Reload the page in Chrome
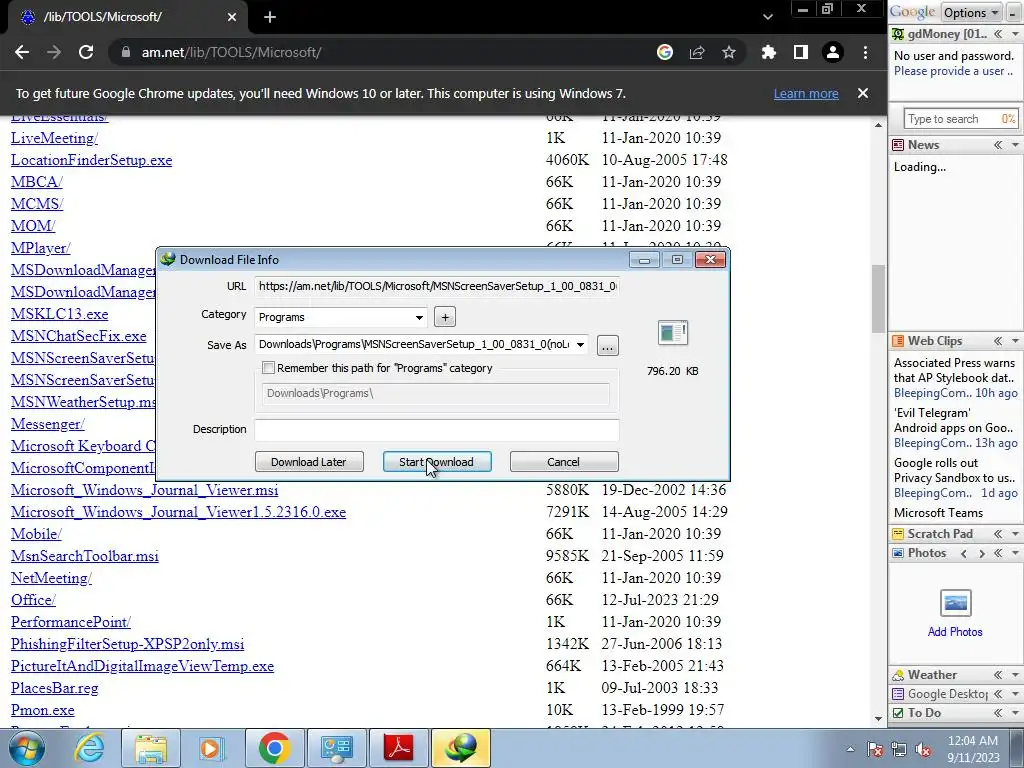This screenshot has width=1024, height=768. coord(86,52)
